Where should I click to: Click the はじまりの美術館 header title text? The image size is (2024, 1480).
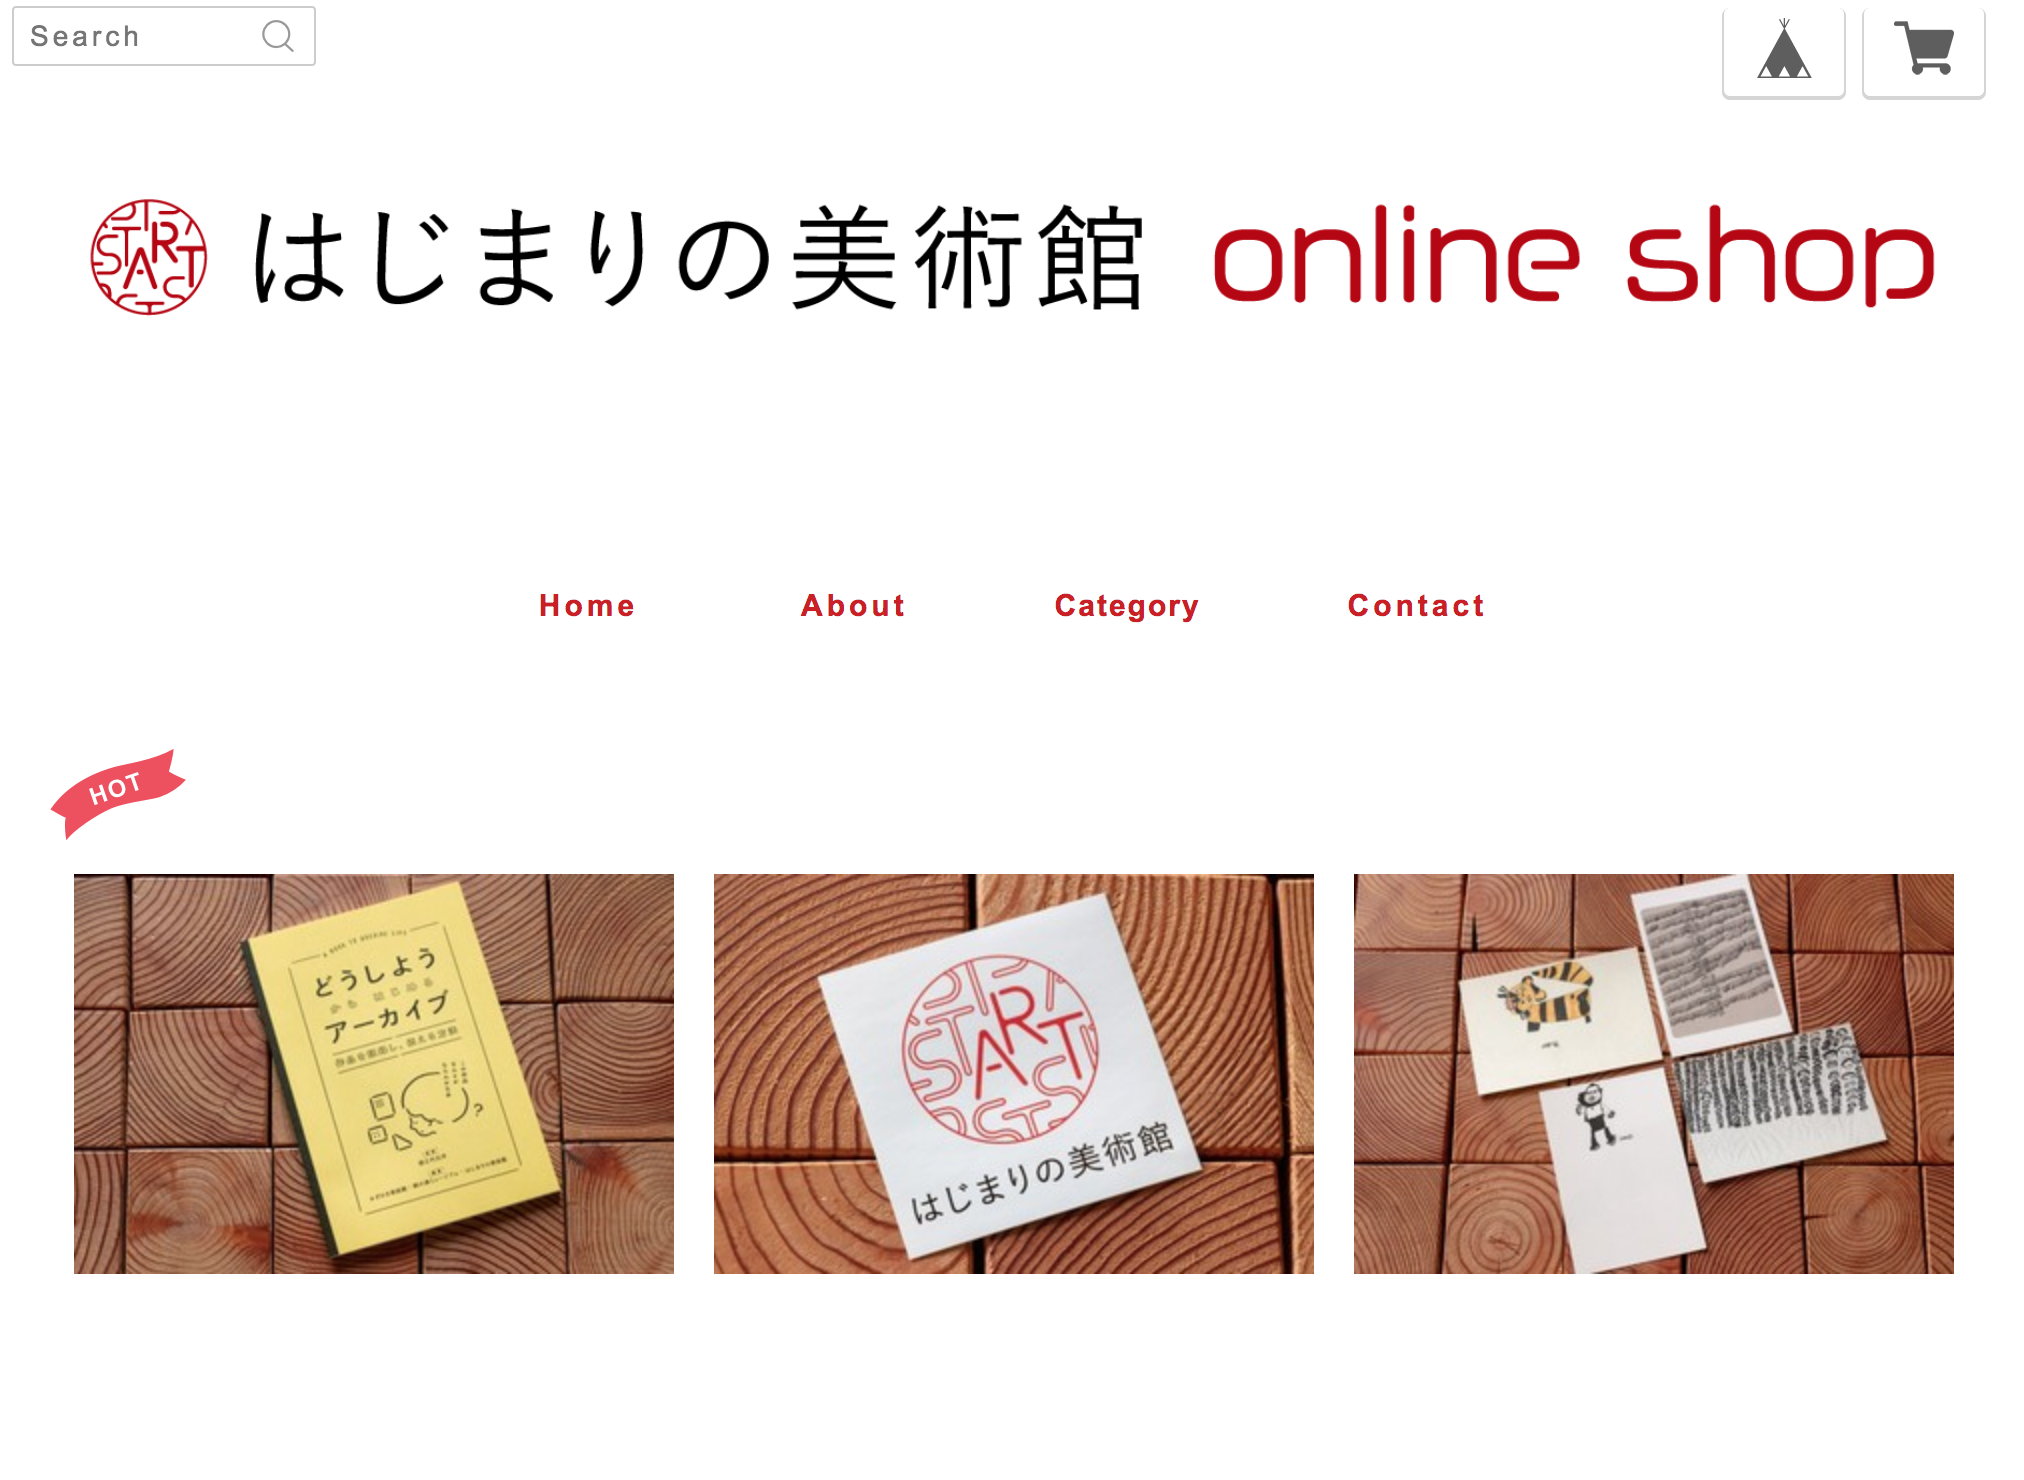(x=697, y=259)
